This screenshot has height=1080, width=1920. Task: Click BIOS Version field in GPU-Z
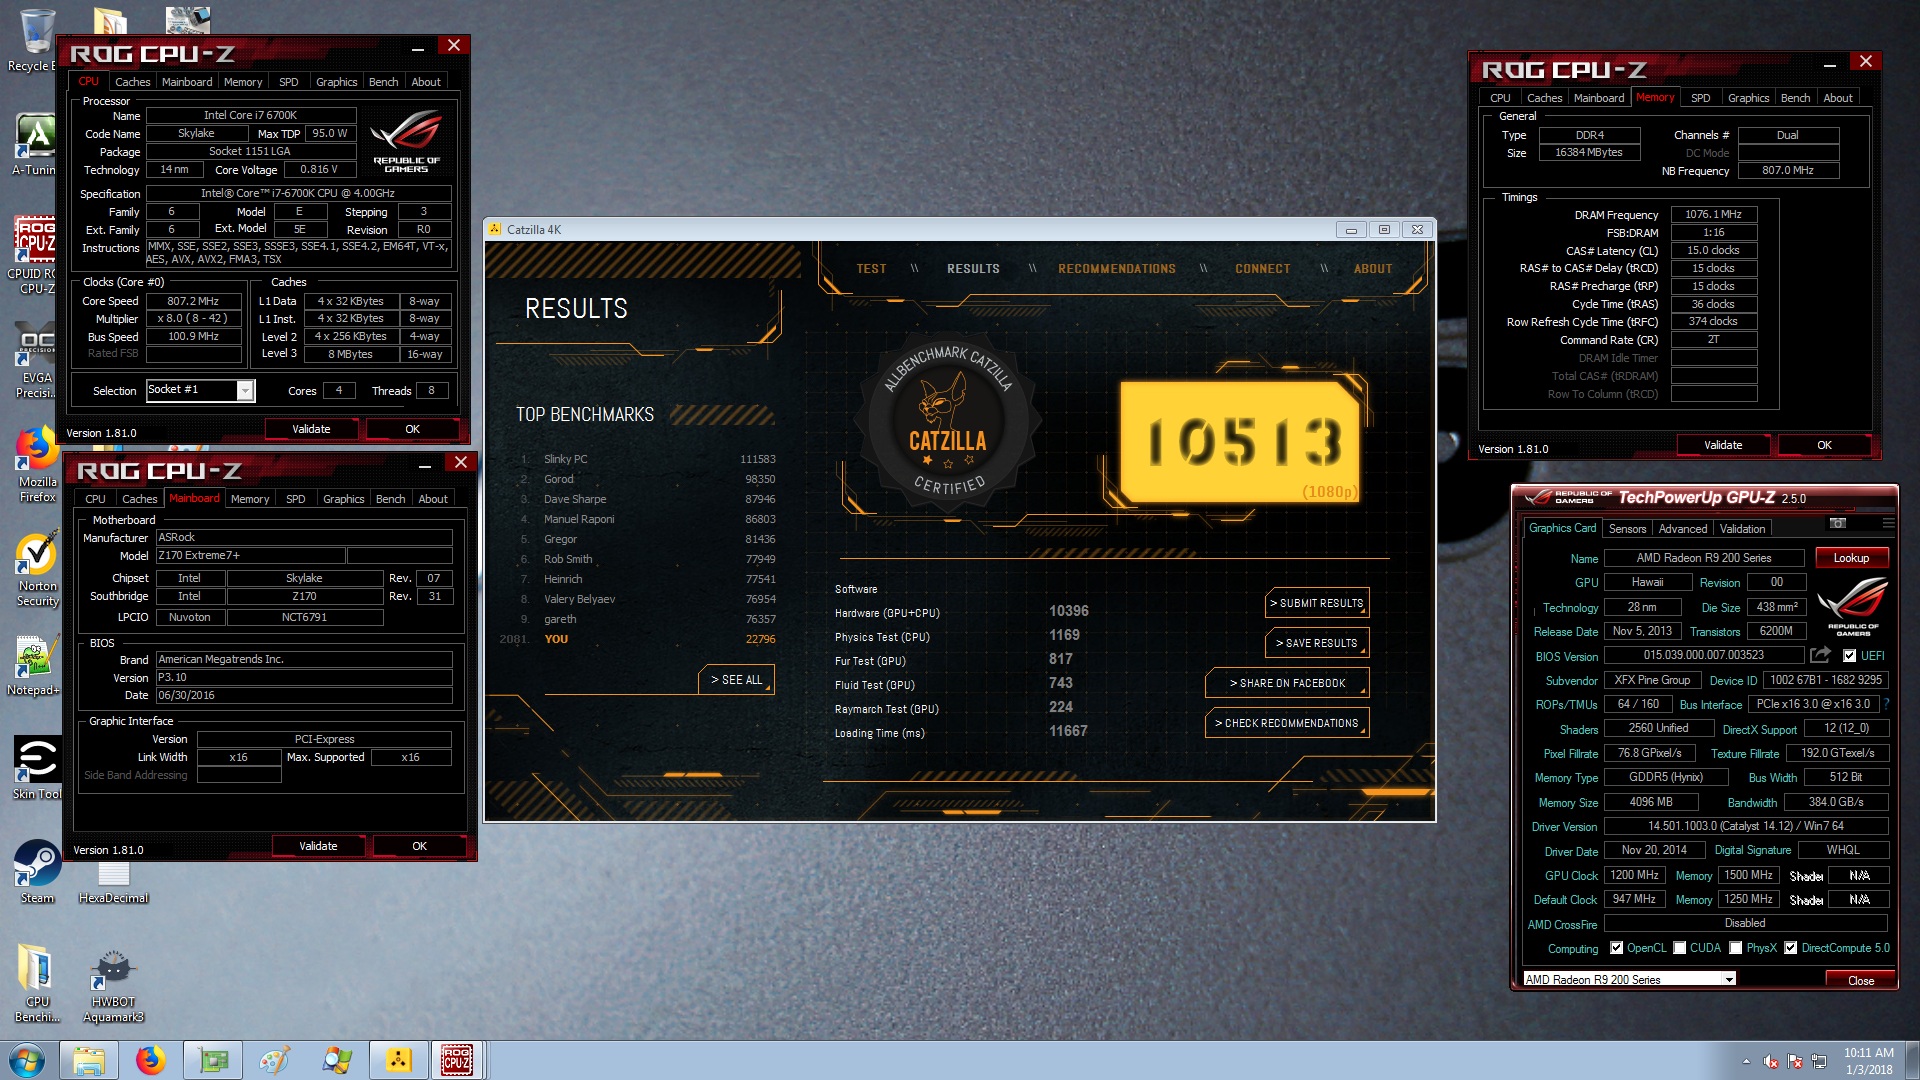[1703, 655]
